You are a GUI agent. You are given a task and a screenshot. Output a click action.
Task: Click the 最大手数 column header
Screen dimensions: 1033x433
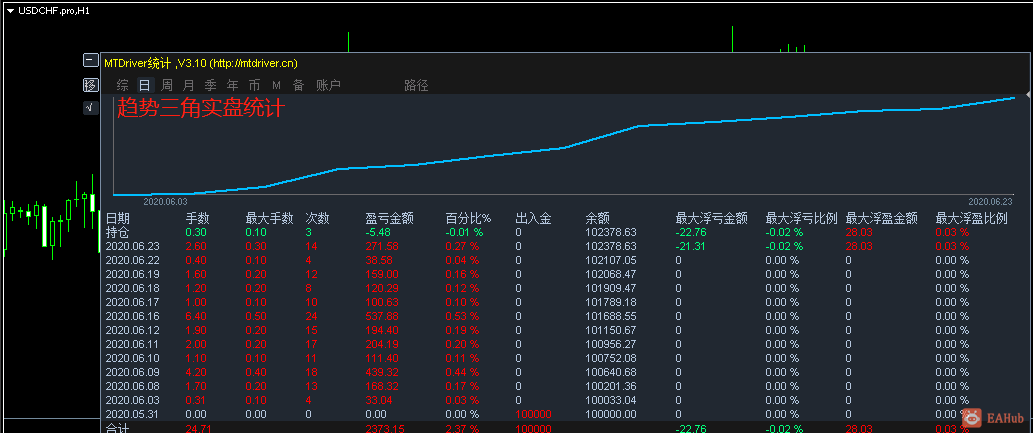[269, 218]
